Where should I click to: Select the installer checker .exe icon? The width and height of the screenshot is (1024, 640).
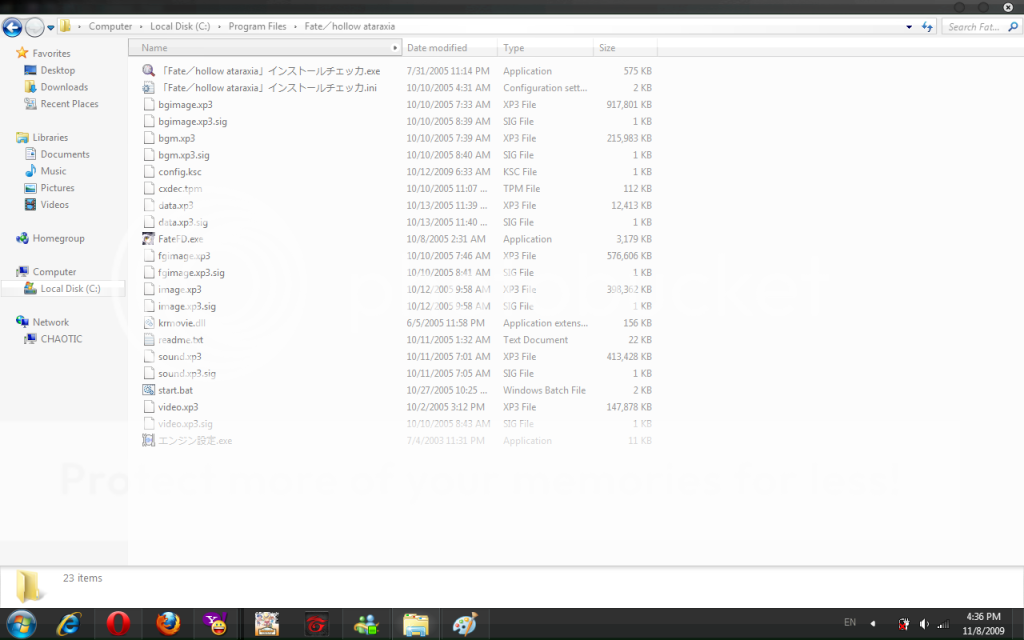pos(148,71)
